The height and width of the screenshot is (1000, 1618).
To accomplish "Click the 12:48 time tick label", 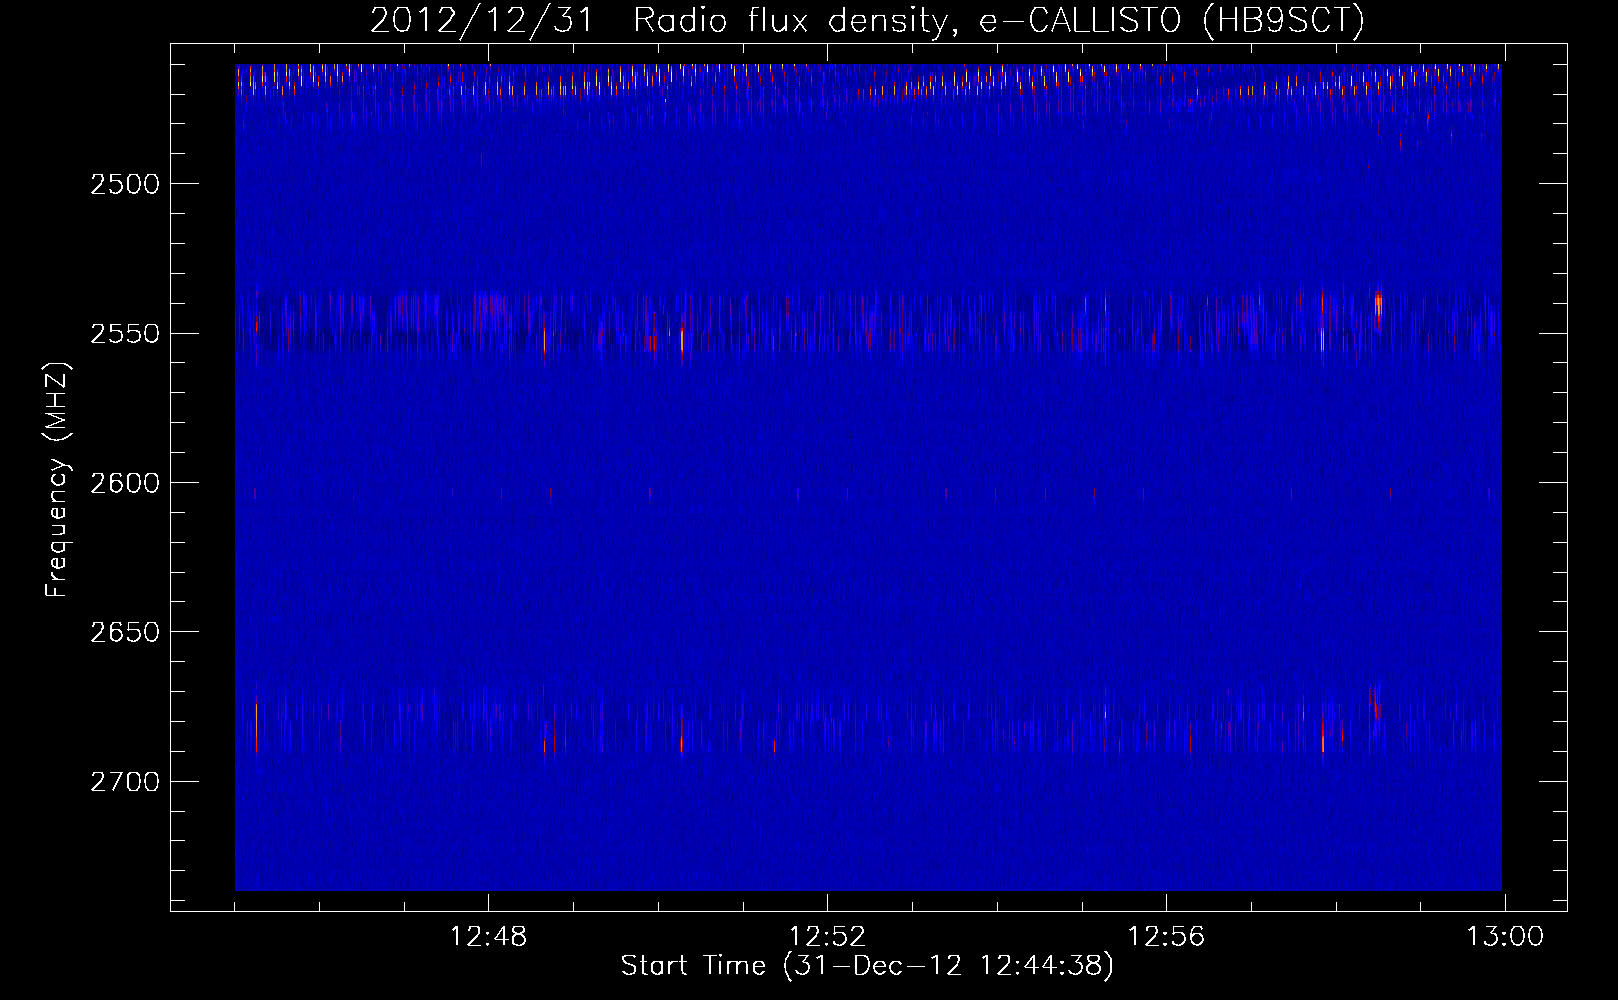I will (x=489, y=937).
